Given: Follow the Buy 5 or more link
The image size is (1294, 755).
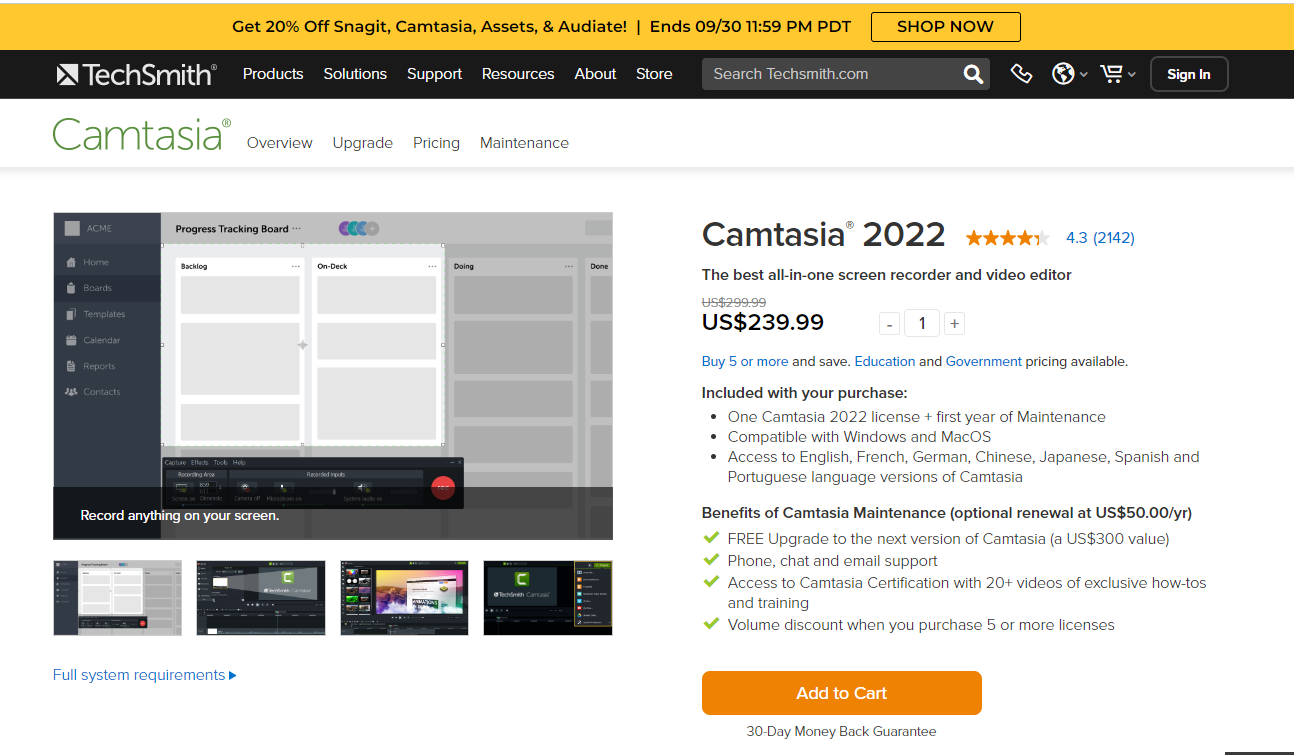Looking at the screenshot, I should tap(745, 362).
